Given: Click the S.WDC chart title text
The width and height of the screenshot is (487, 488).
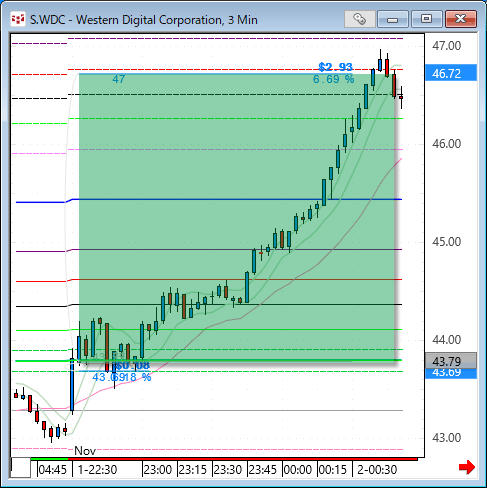Looking at the screenshot, I should pos(144,20).
